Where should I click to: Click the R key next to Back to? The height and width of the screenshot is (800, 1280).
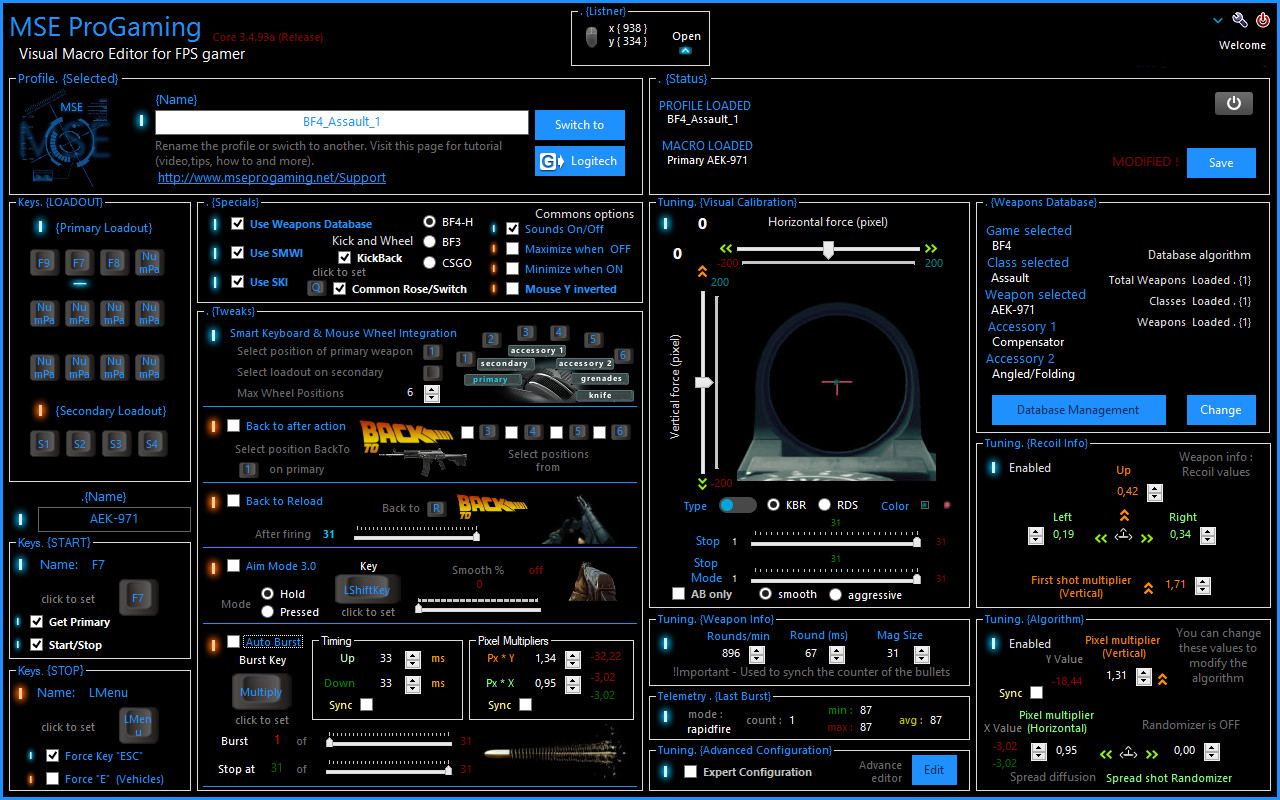tap(436, 508)
